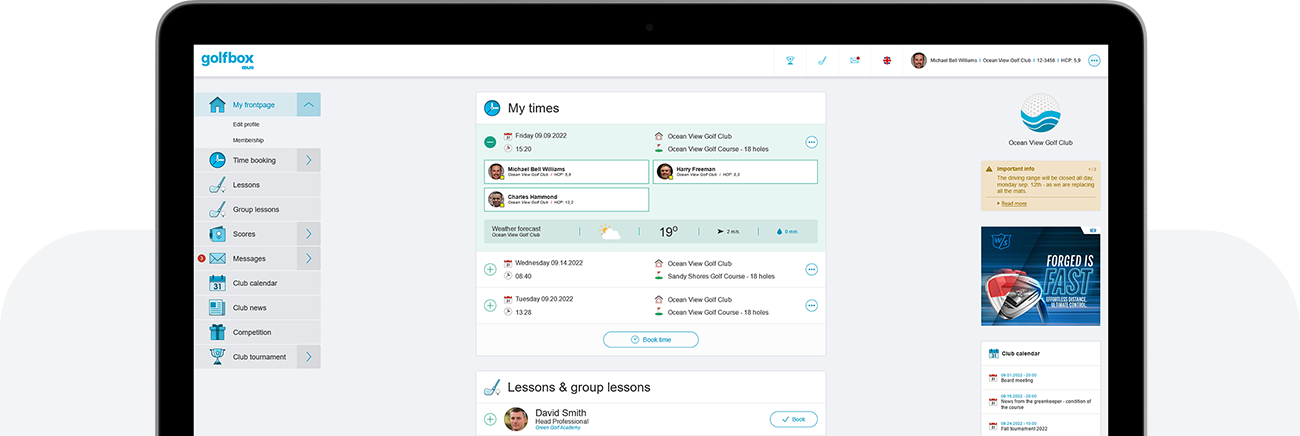Screen dimensions: 1300x436
Task: Click the Competition gift icon
Action: point(217,332)
